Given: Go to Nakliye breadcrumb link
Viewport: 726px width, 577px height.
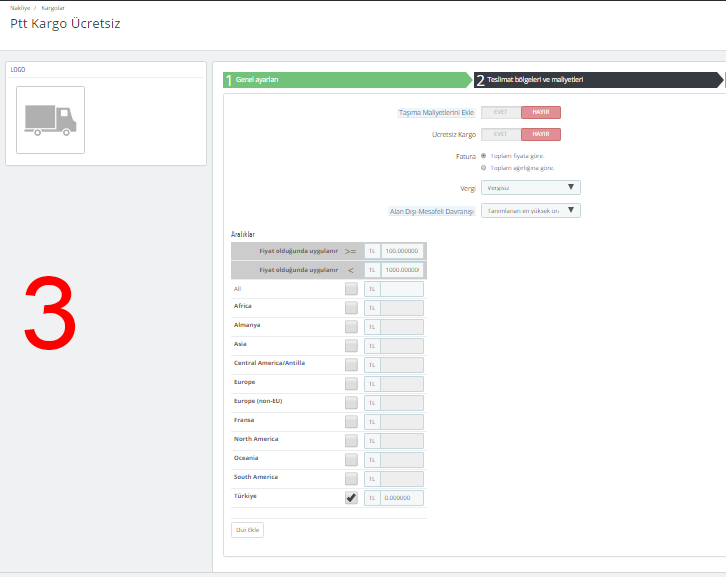Looking at the screenshot, I should click(x=20, y=8).
